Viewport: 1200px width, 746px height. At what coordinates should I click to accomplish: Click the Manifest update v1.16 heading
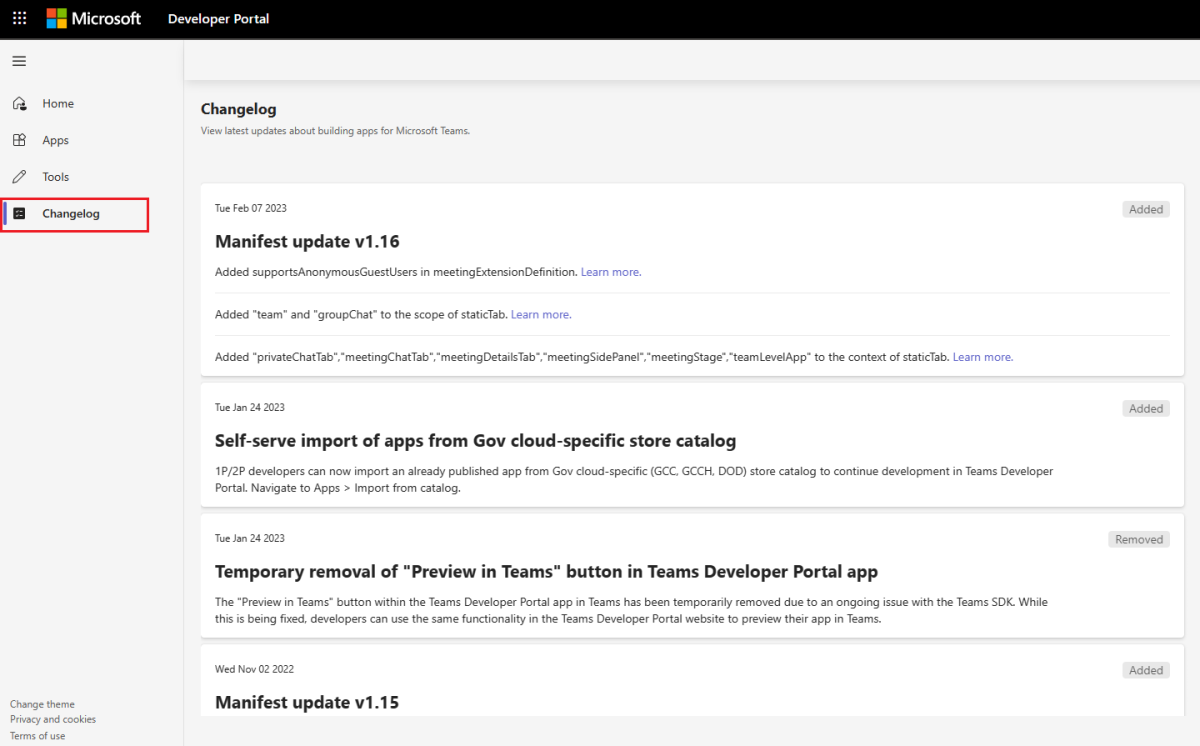307,241
